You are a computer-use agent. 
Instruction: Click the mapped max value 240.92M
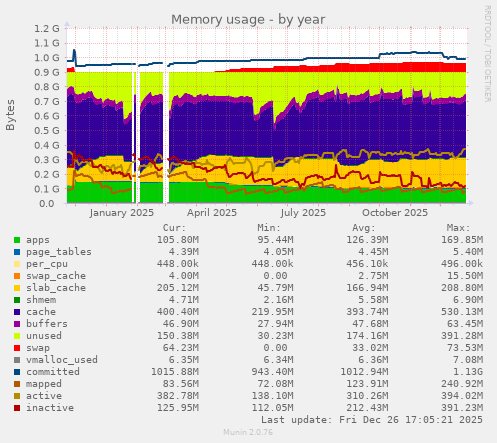pos(462,384)
